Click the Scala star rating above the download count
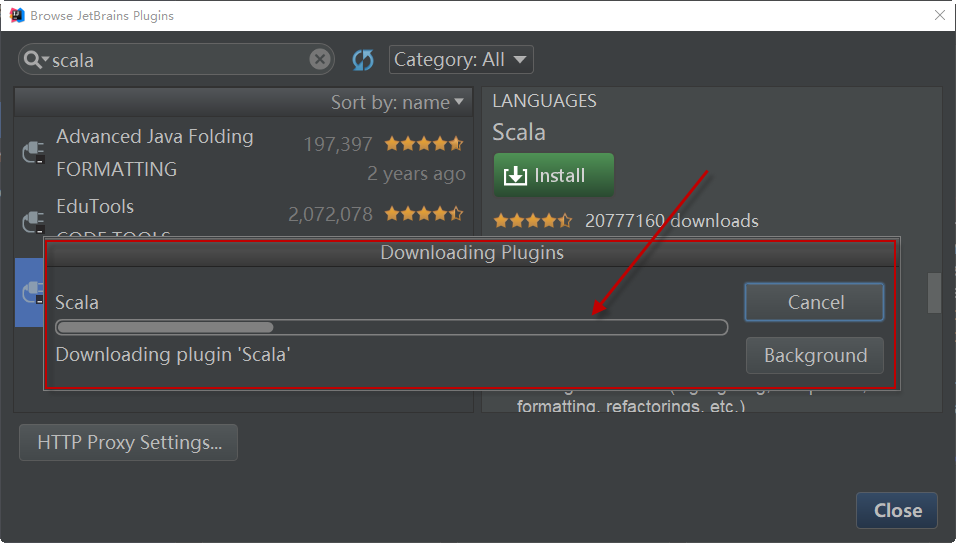 pos(533,221)
